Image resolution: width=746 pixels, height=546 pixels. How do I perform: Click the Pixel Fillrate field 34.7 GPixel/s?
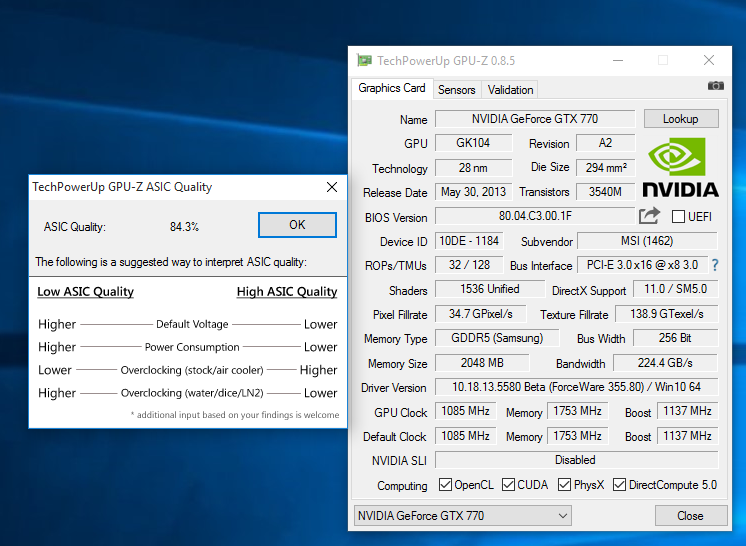(x=481, y=314)
